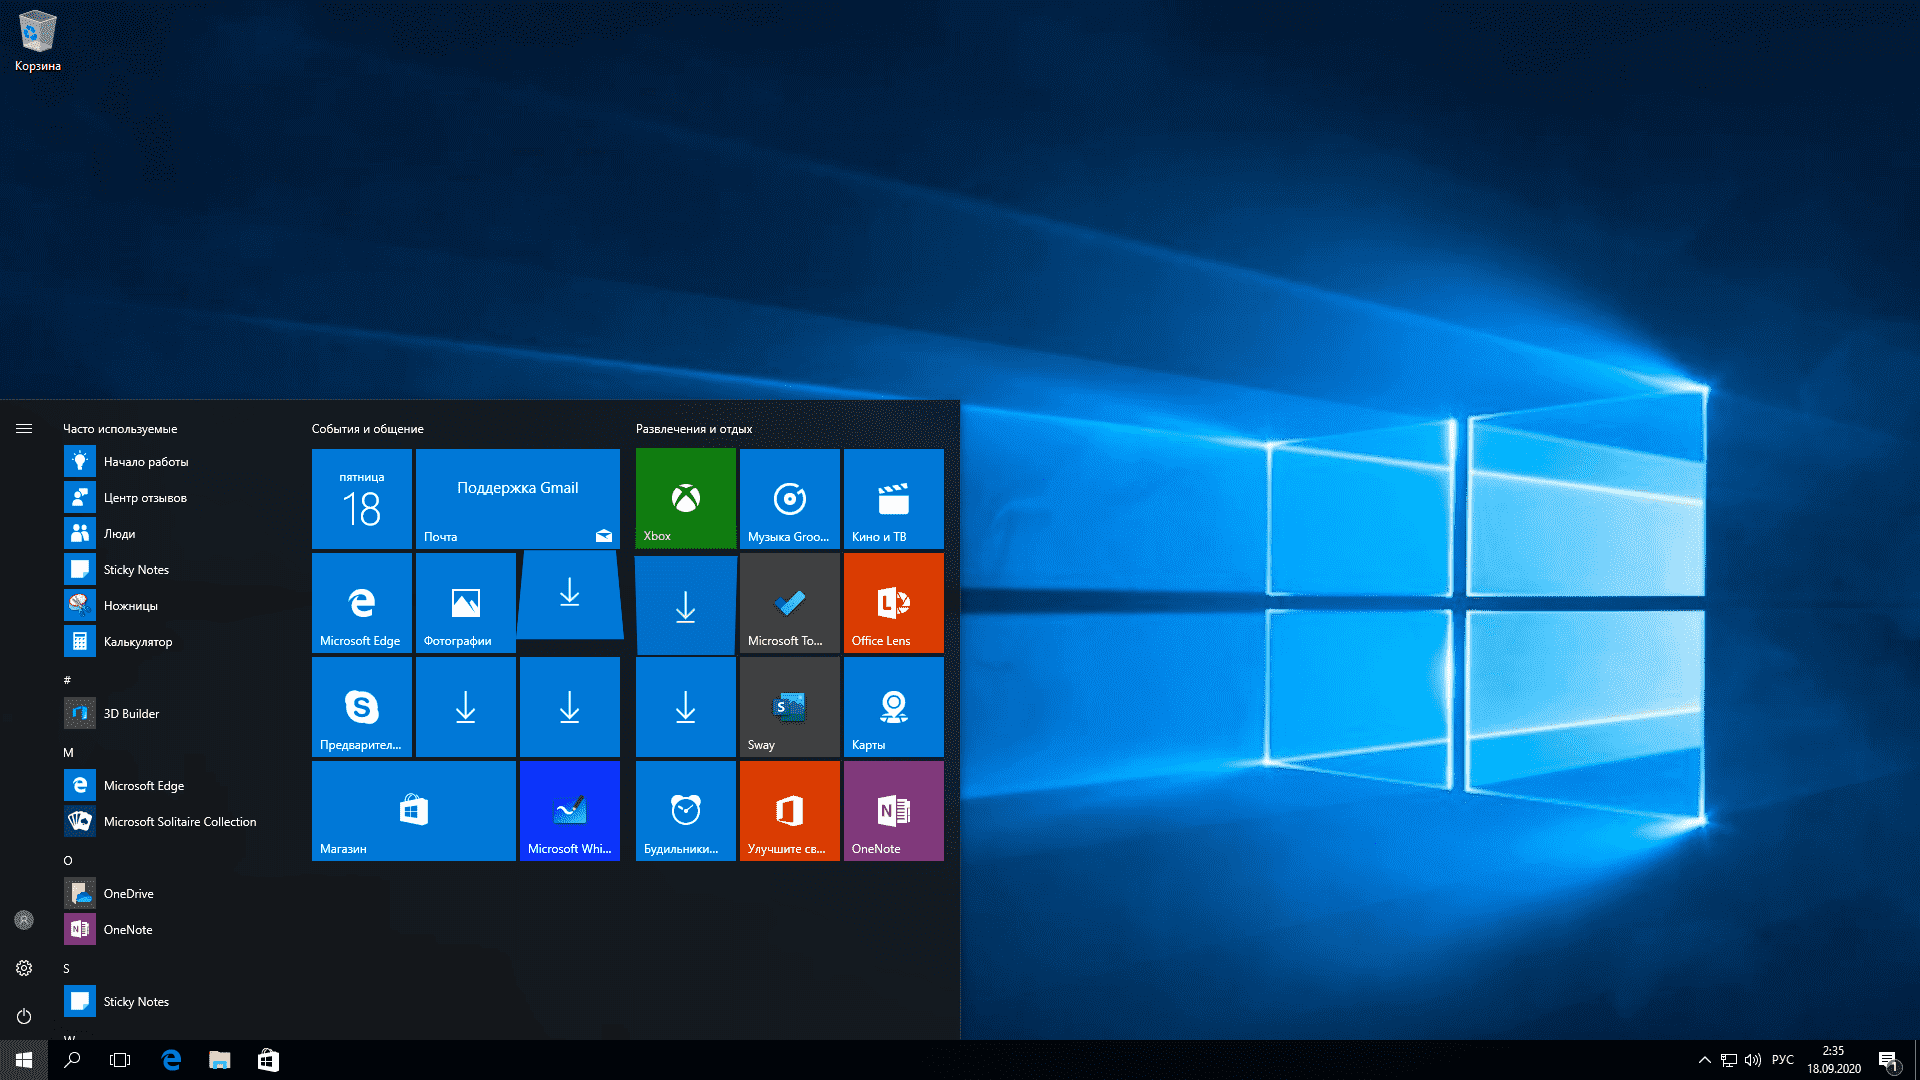Open the Почта mail tile
This screenshot has height=1080, width=1920.
point(518,499)
